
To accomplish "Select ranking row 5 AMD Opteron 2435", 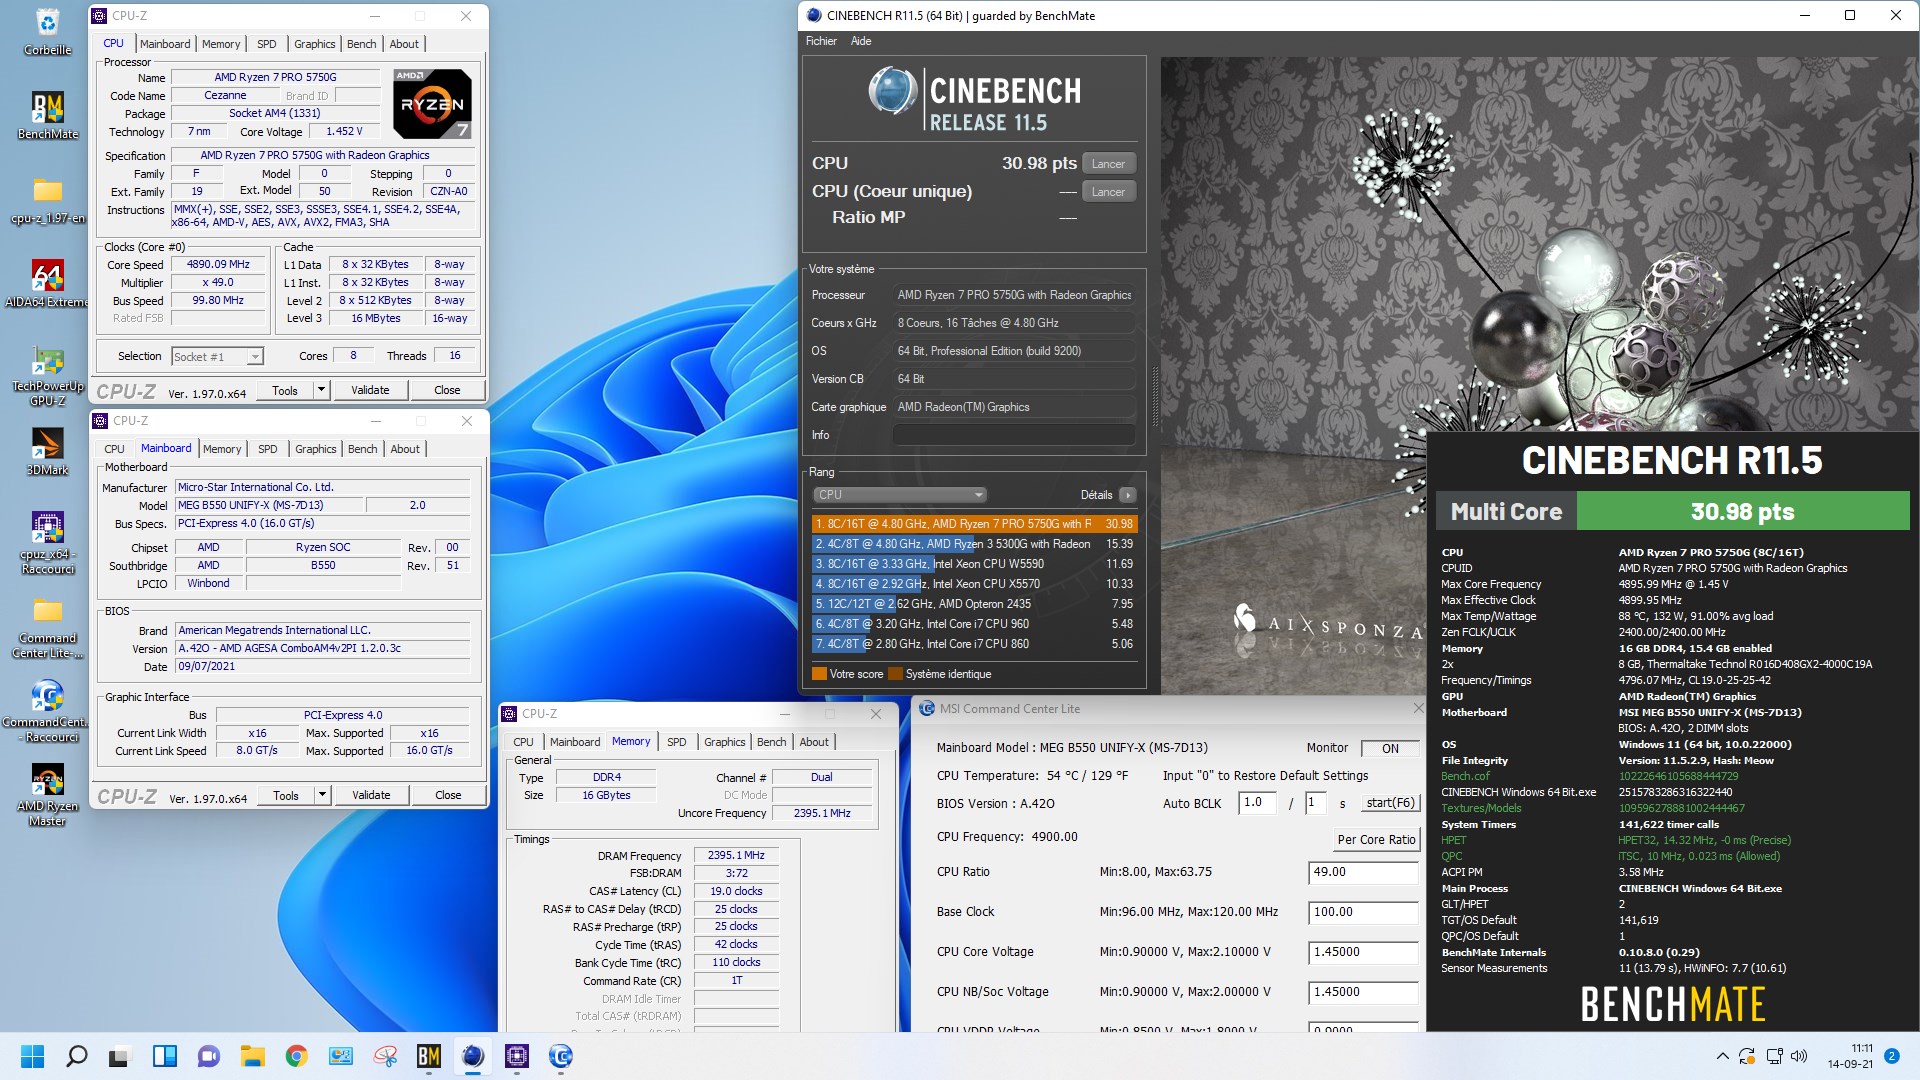I will coord(974,604).
